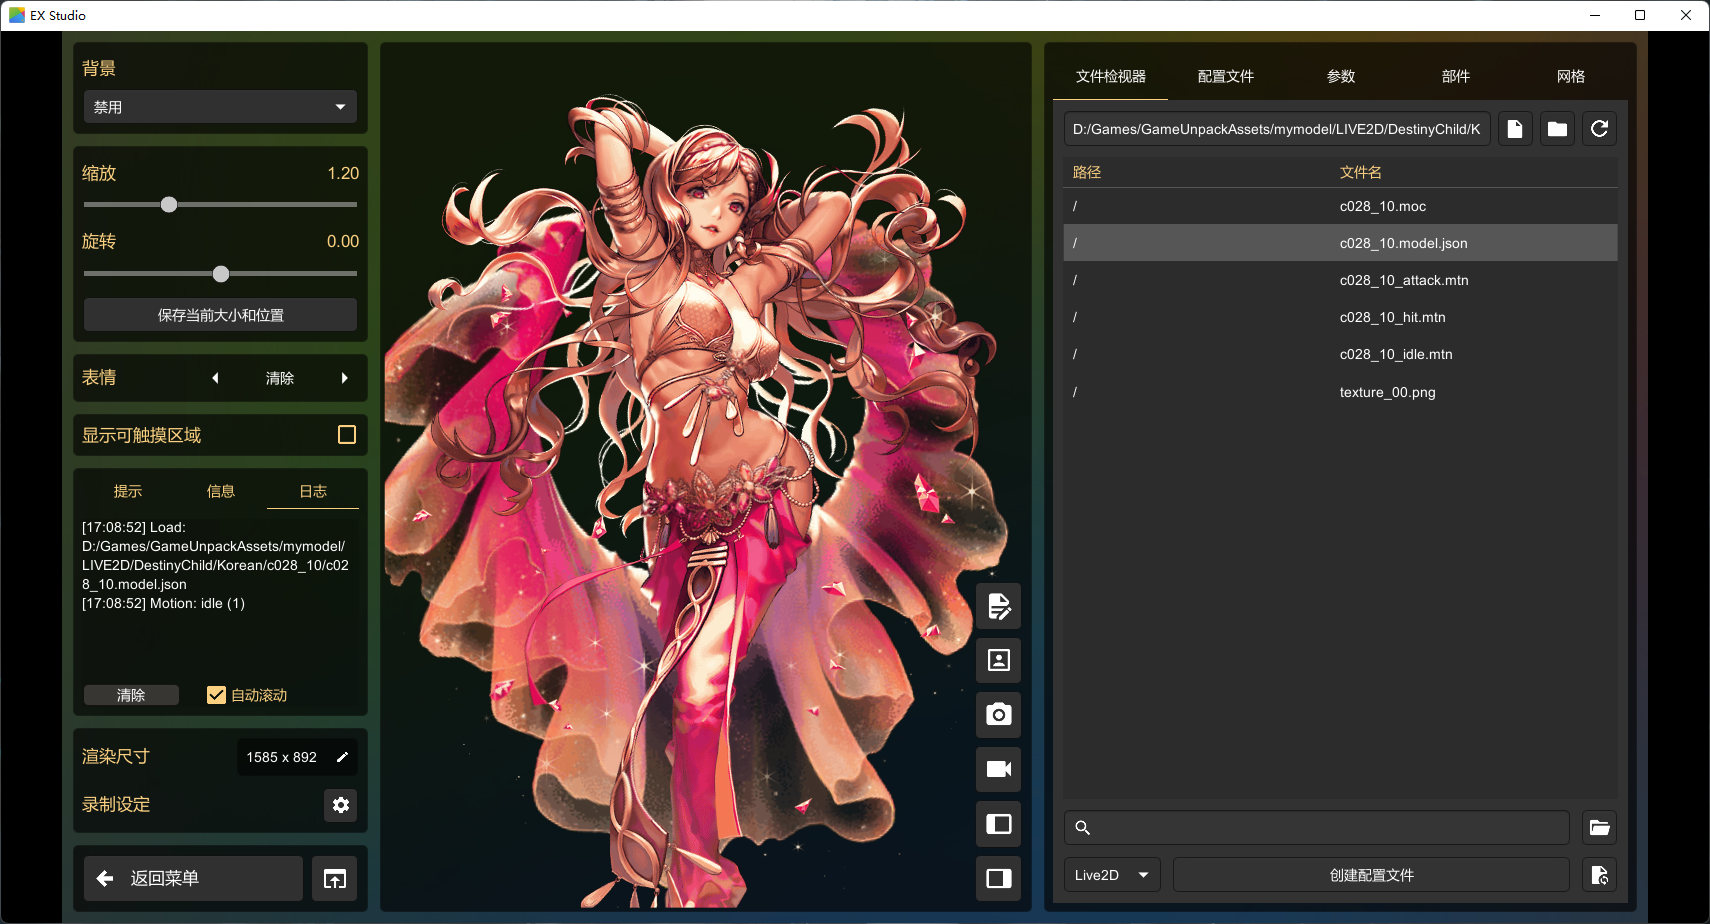Image resolution: width=1710 pixels, height=924 pixels.
Task: Click the edit document icon in viewport
Action: point(998,606)
